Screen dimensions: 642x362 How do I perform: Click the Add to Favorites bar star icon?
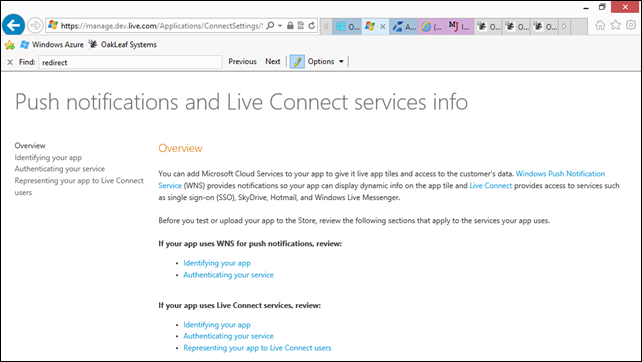tap(9, 45)
